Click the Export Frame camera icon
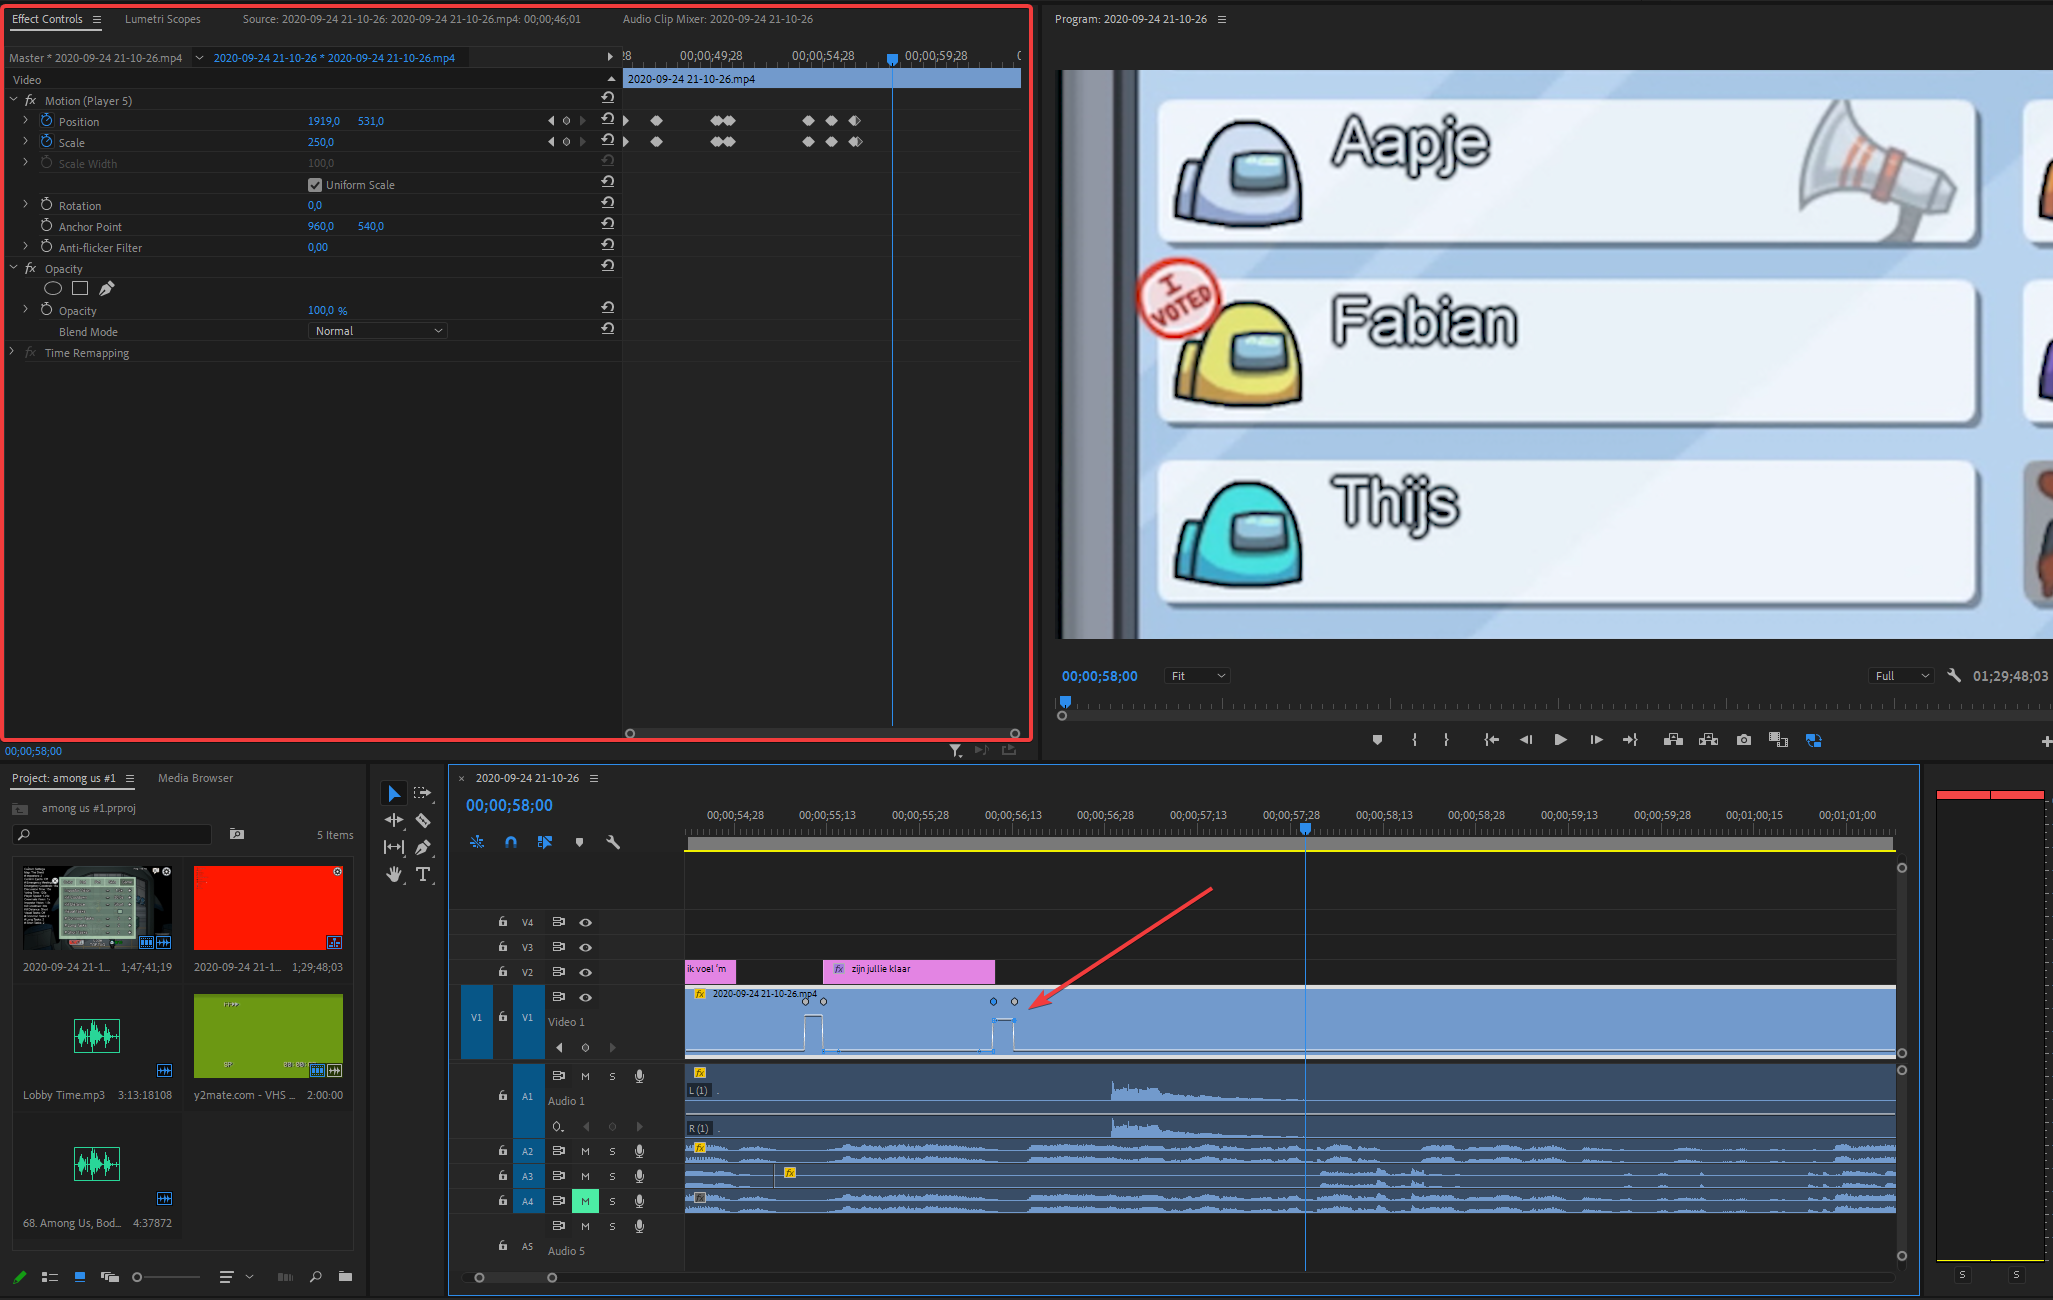This screenshot has height=1300, width=2053. click(1744, 740)
